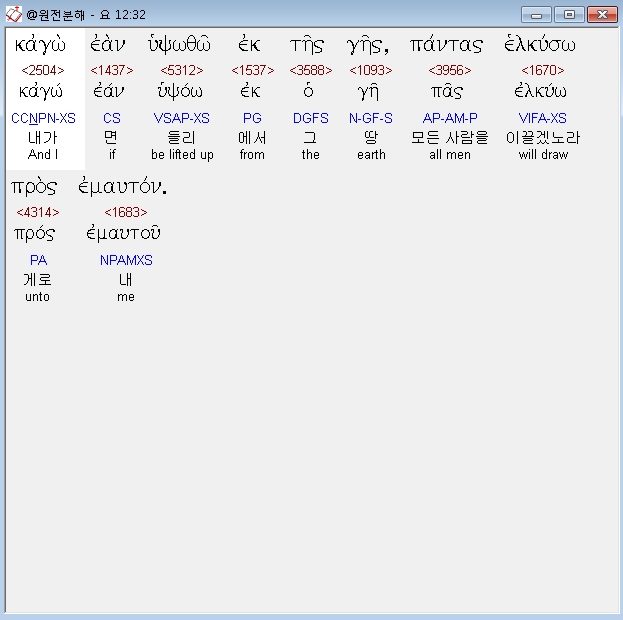Select the Greek word ἐὰν in verse

point(107,44)
